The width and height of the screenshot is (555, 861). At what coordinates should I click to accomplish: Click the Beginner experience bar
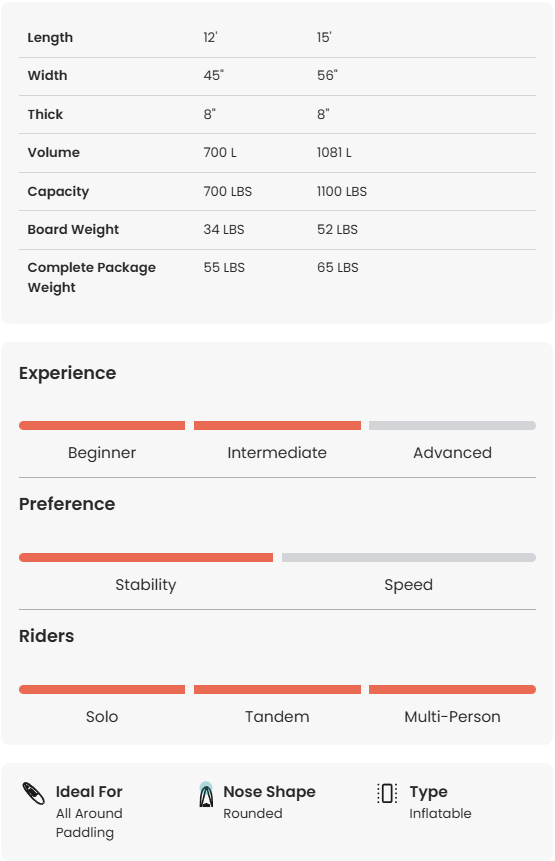102,426
